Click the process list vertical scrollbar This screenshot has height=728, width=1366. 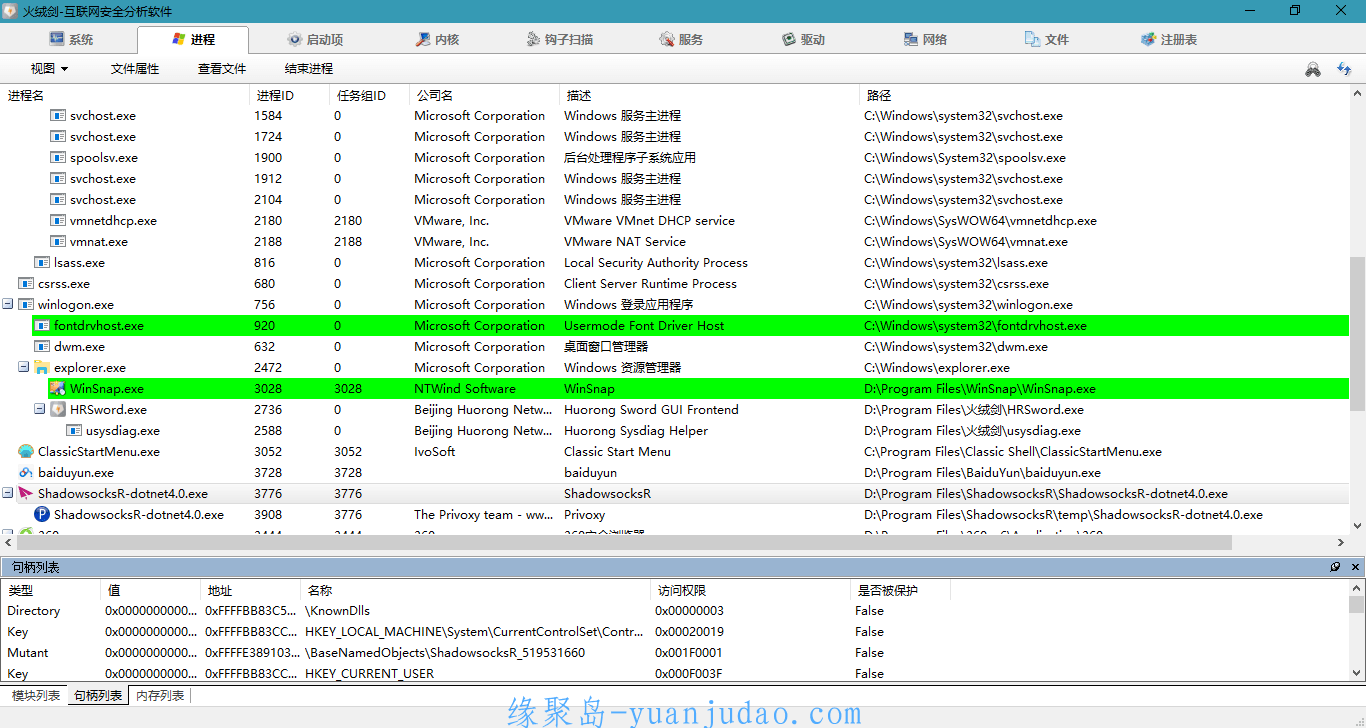coord(1357,333)
